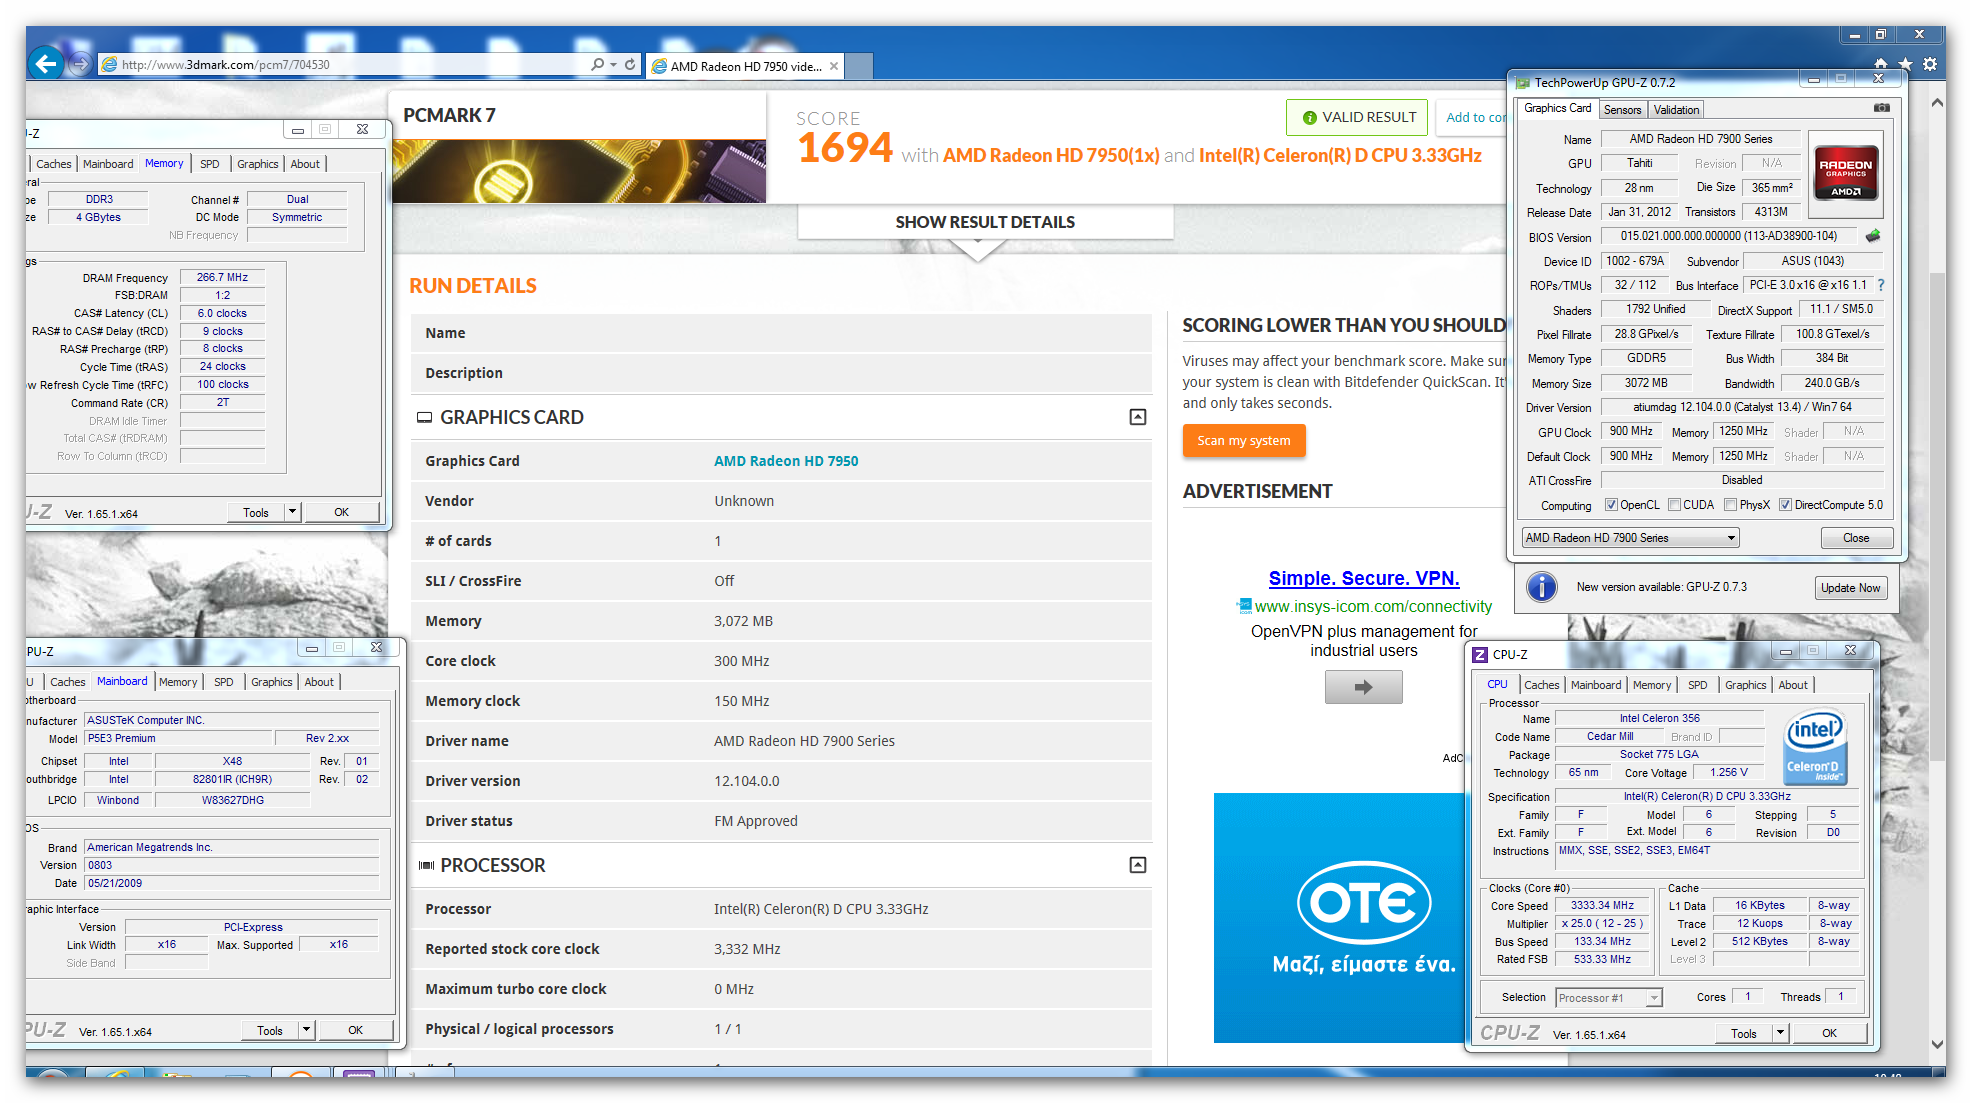Go back with the browser back arrow

[x=45, y=64]
